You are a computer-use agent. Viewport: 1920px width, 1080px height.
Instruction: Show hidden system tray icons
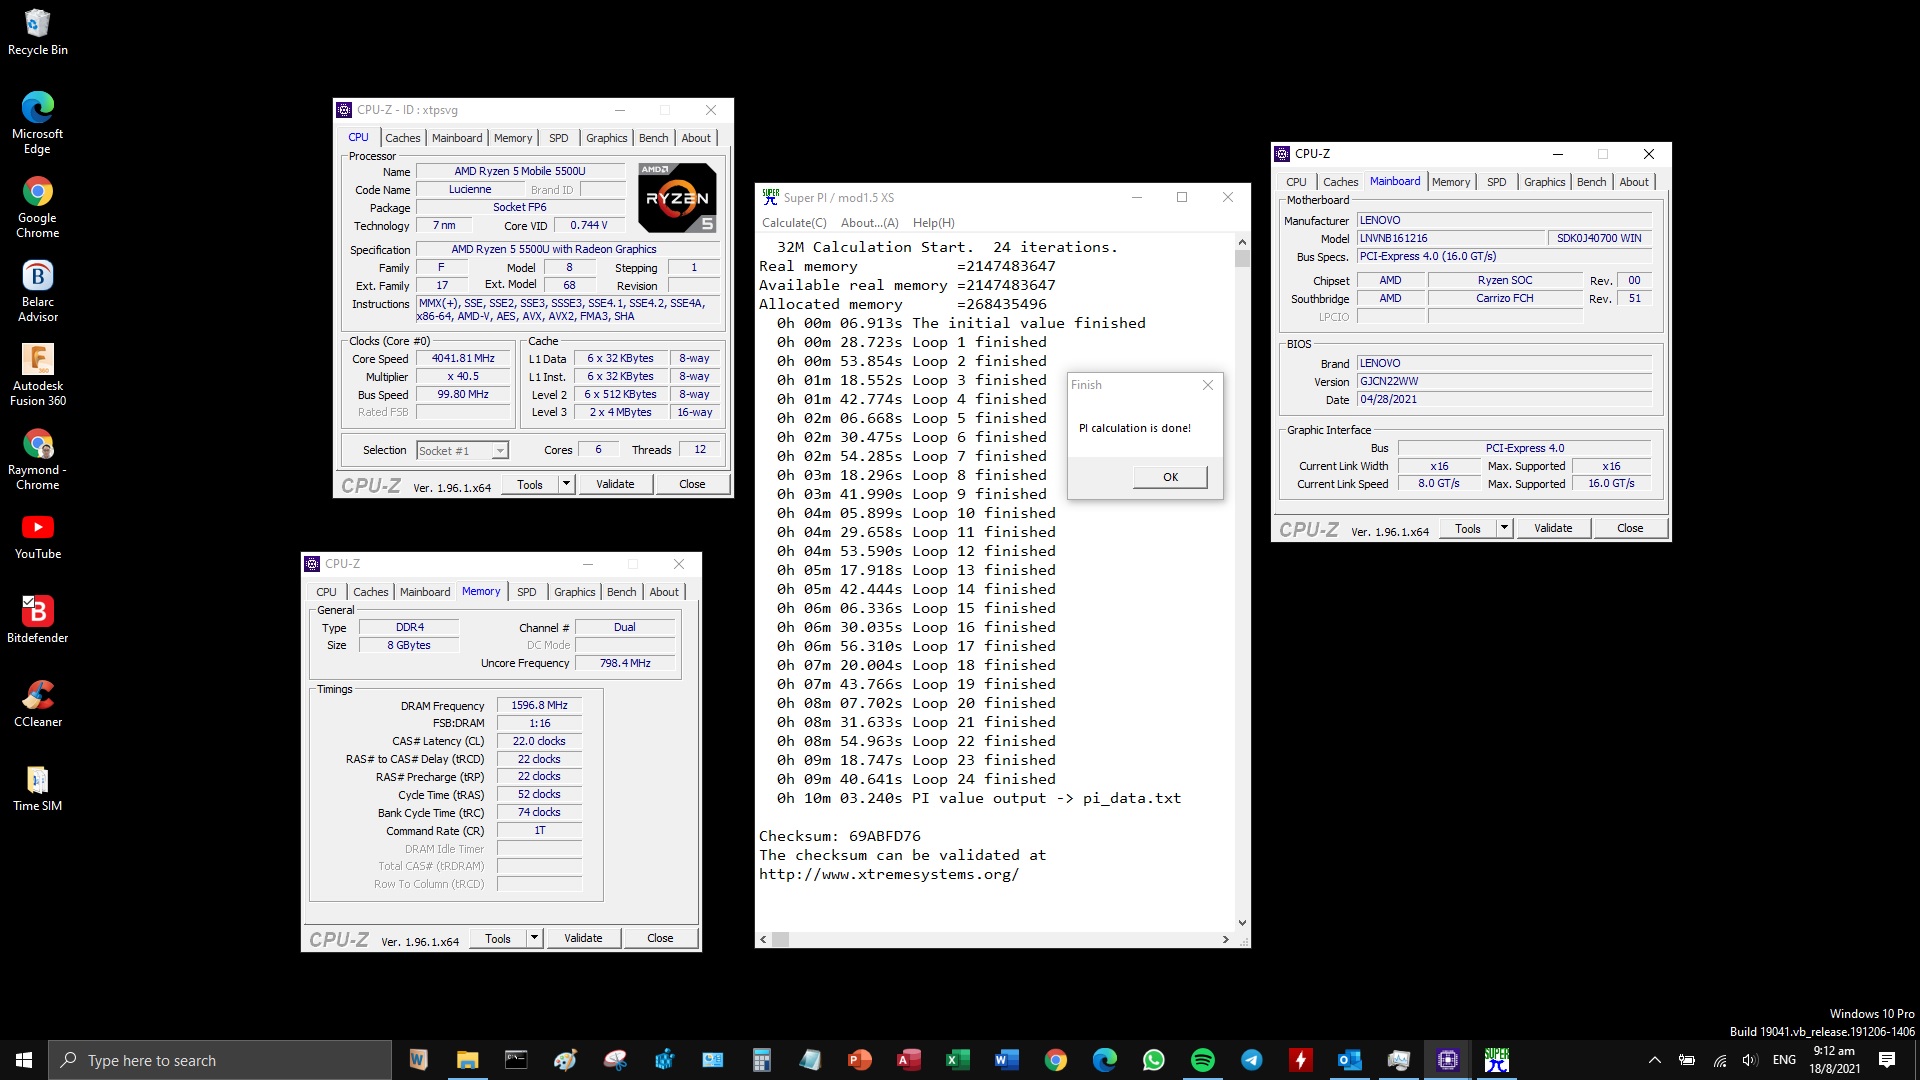click(1655, 1060)
